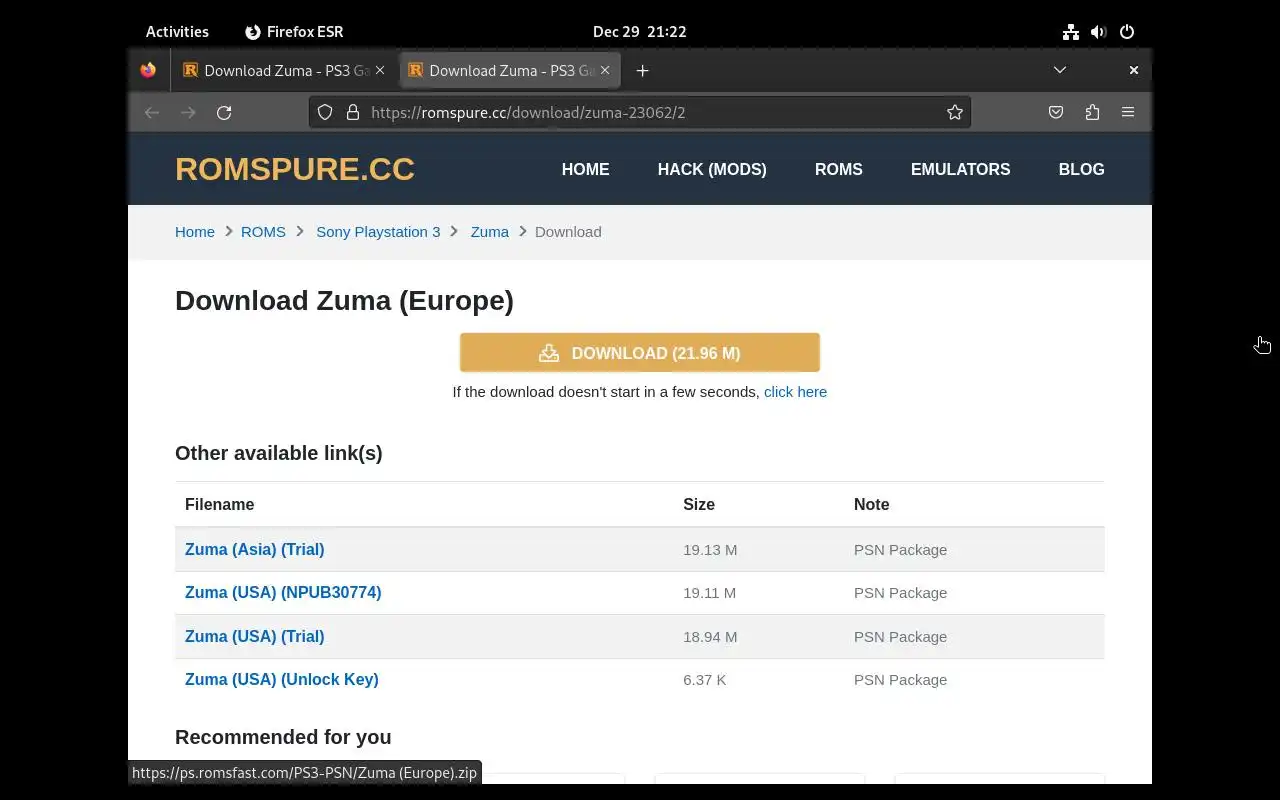
Task: Bookmark this page with the star
Action: coord(955,112)
